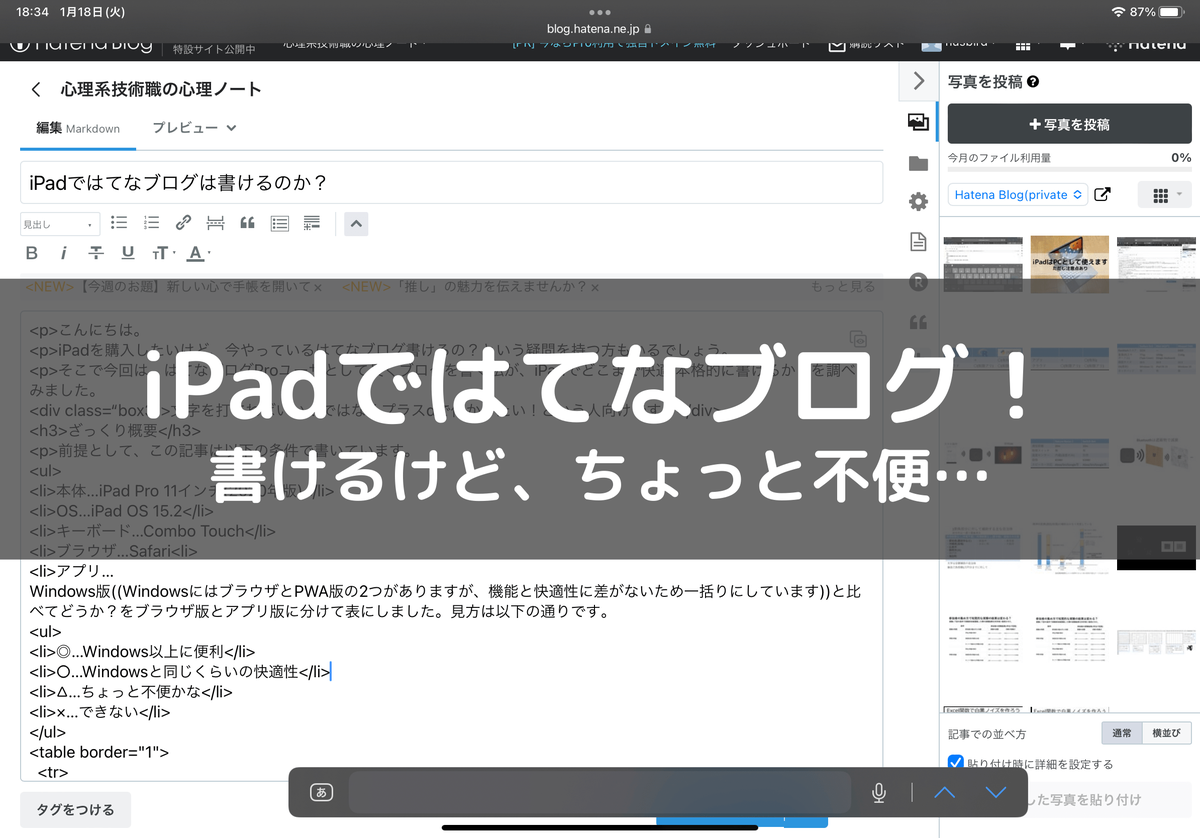
Task: Apply strikethrough formatting
Action: [x=96, y=253]
